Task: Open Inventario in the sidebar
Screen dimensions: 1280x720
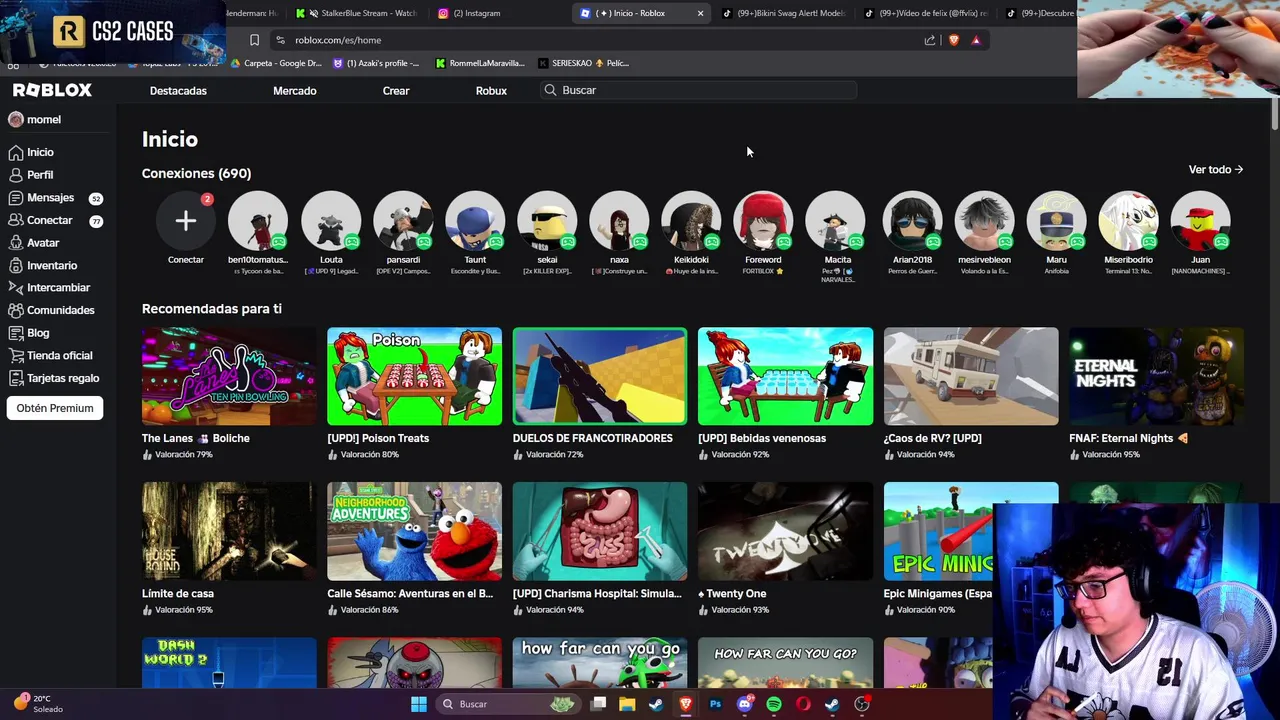Action: (43, 265)
